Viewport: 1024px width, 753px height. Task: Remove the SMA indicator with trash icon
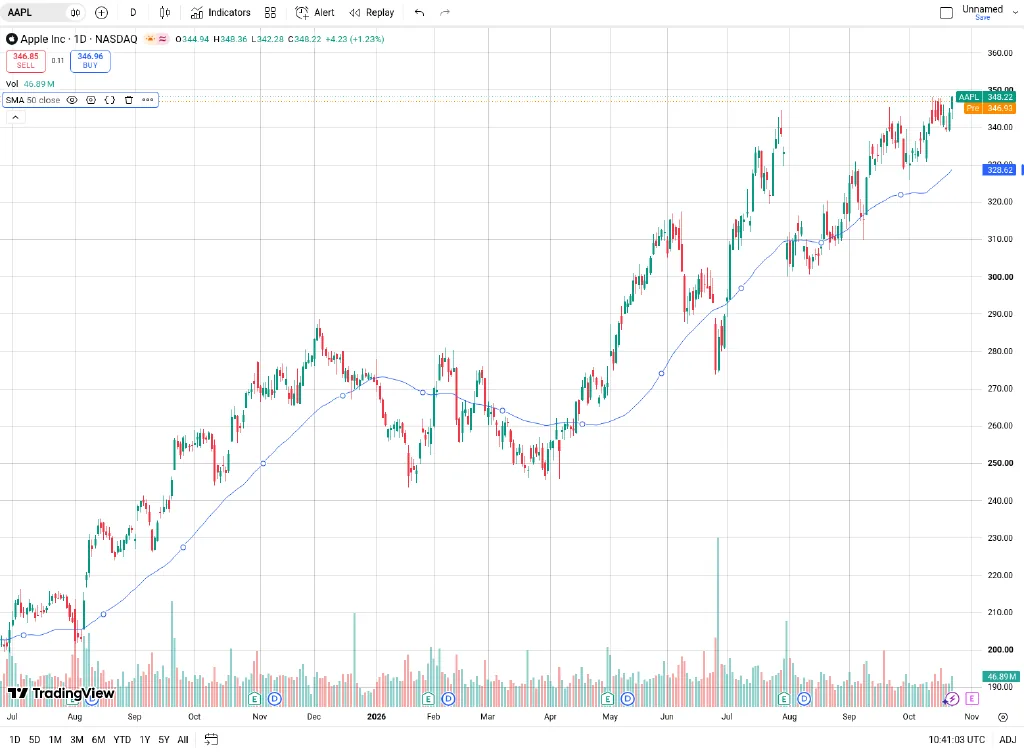pos(129,100)
